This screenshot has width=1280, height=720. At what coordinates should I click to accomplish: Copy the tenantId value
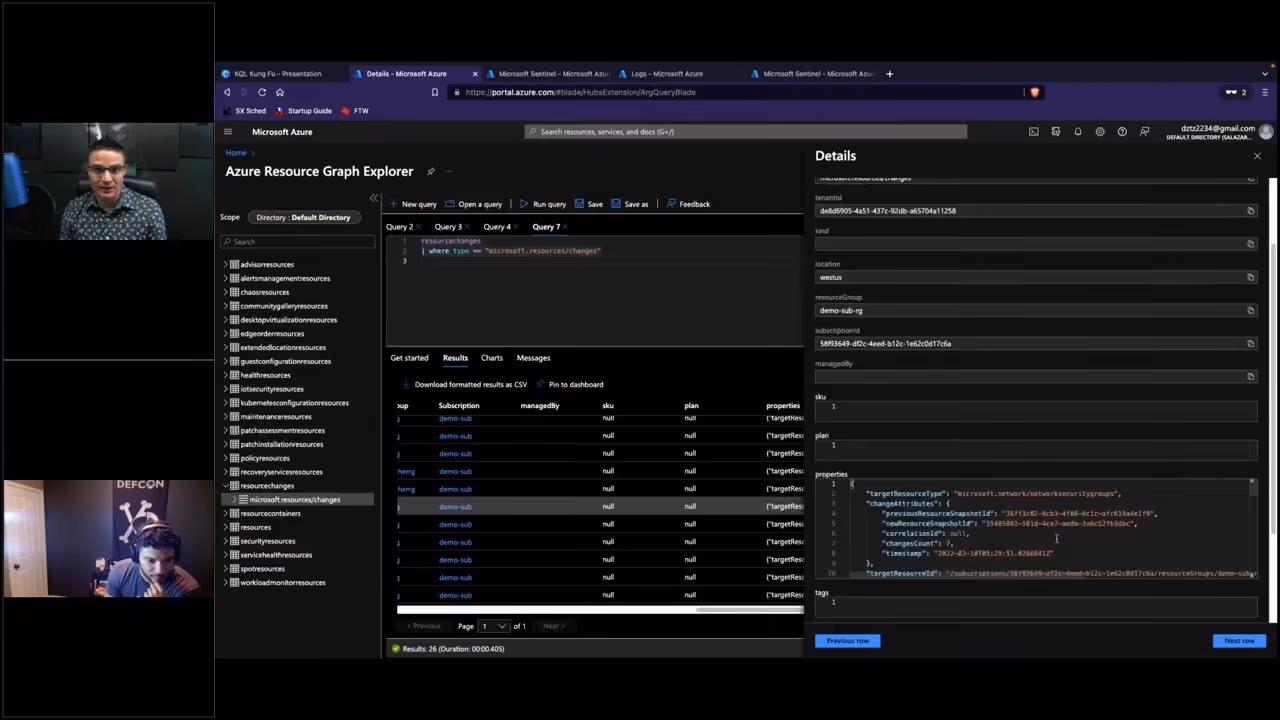(x=1250, y=211)
